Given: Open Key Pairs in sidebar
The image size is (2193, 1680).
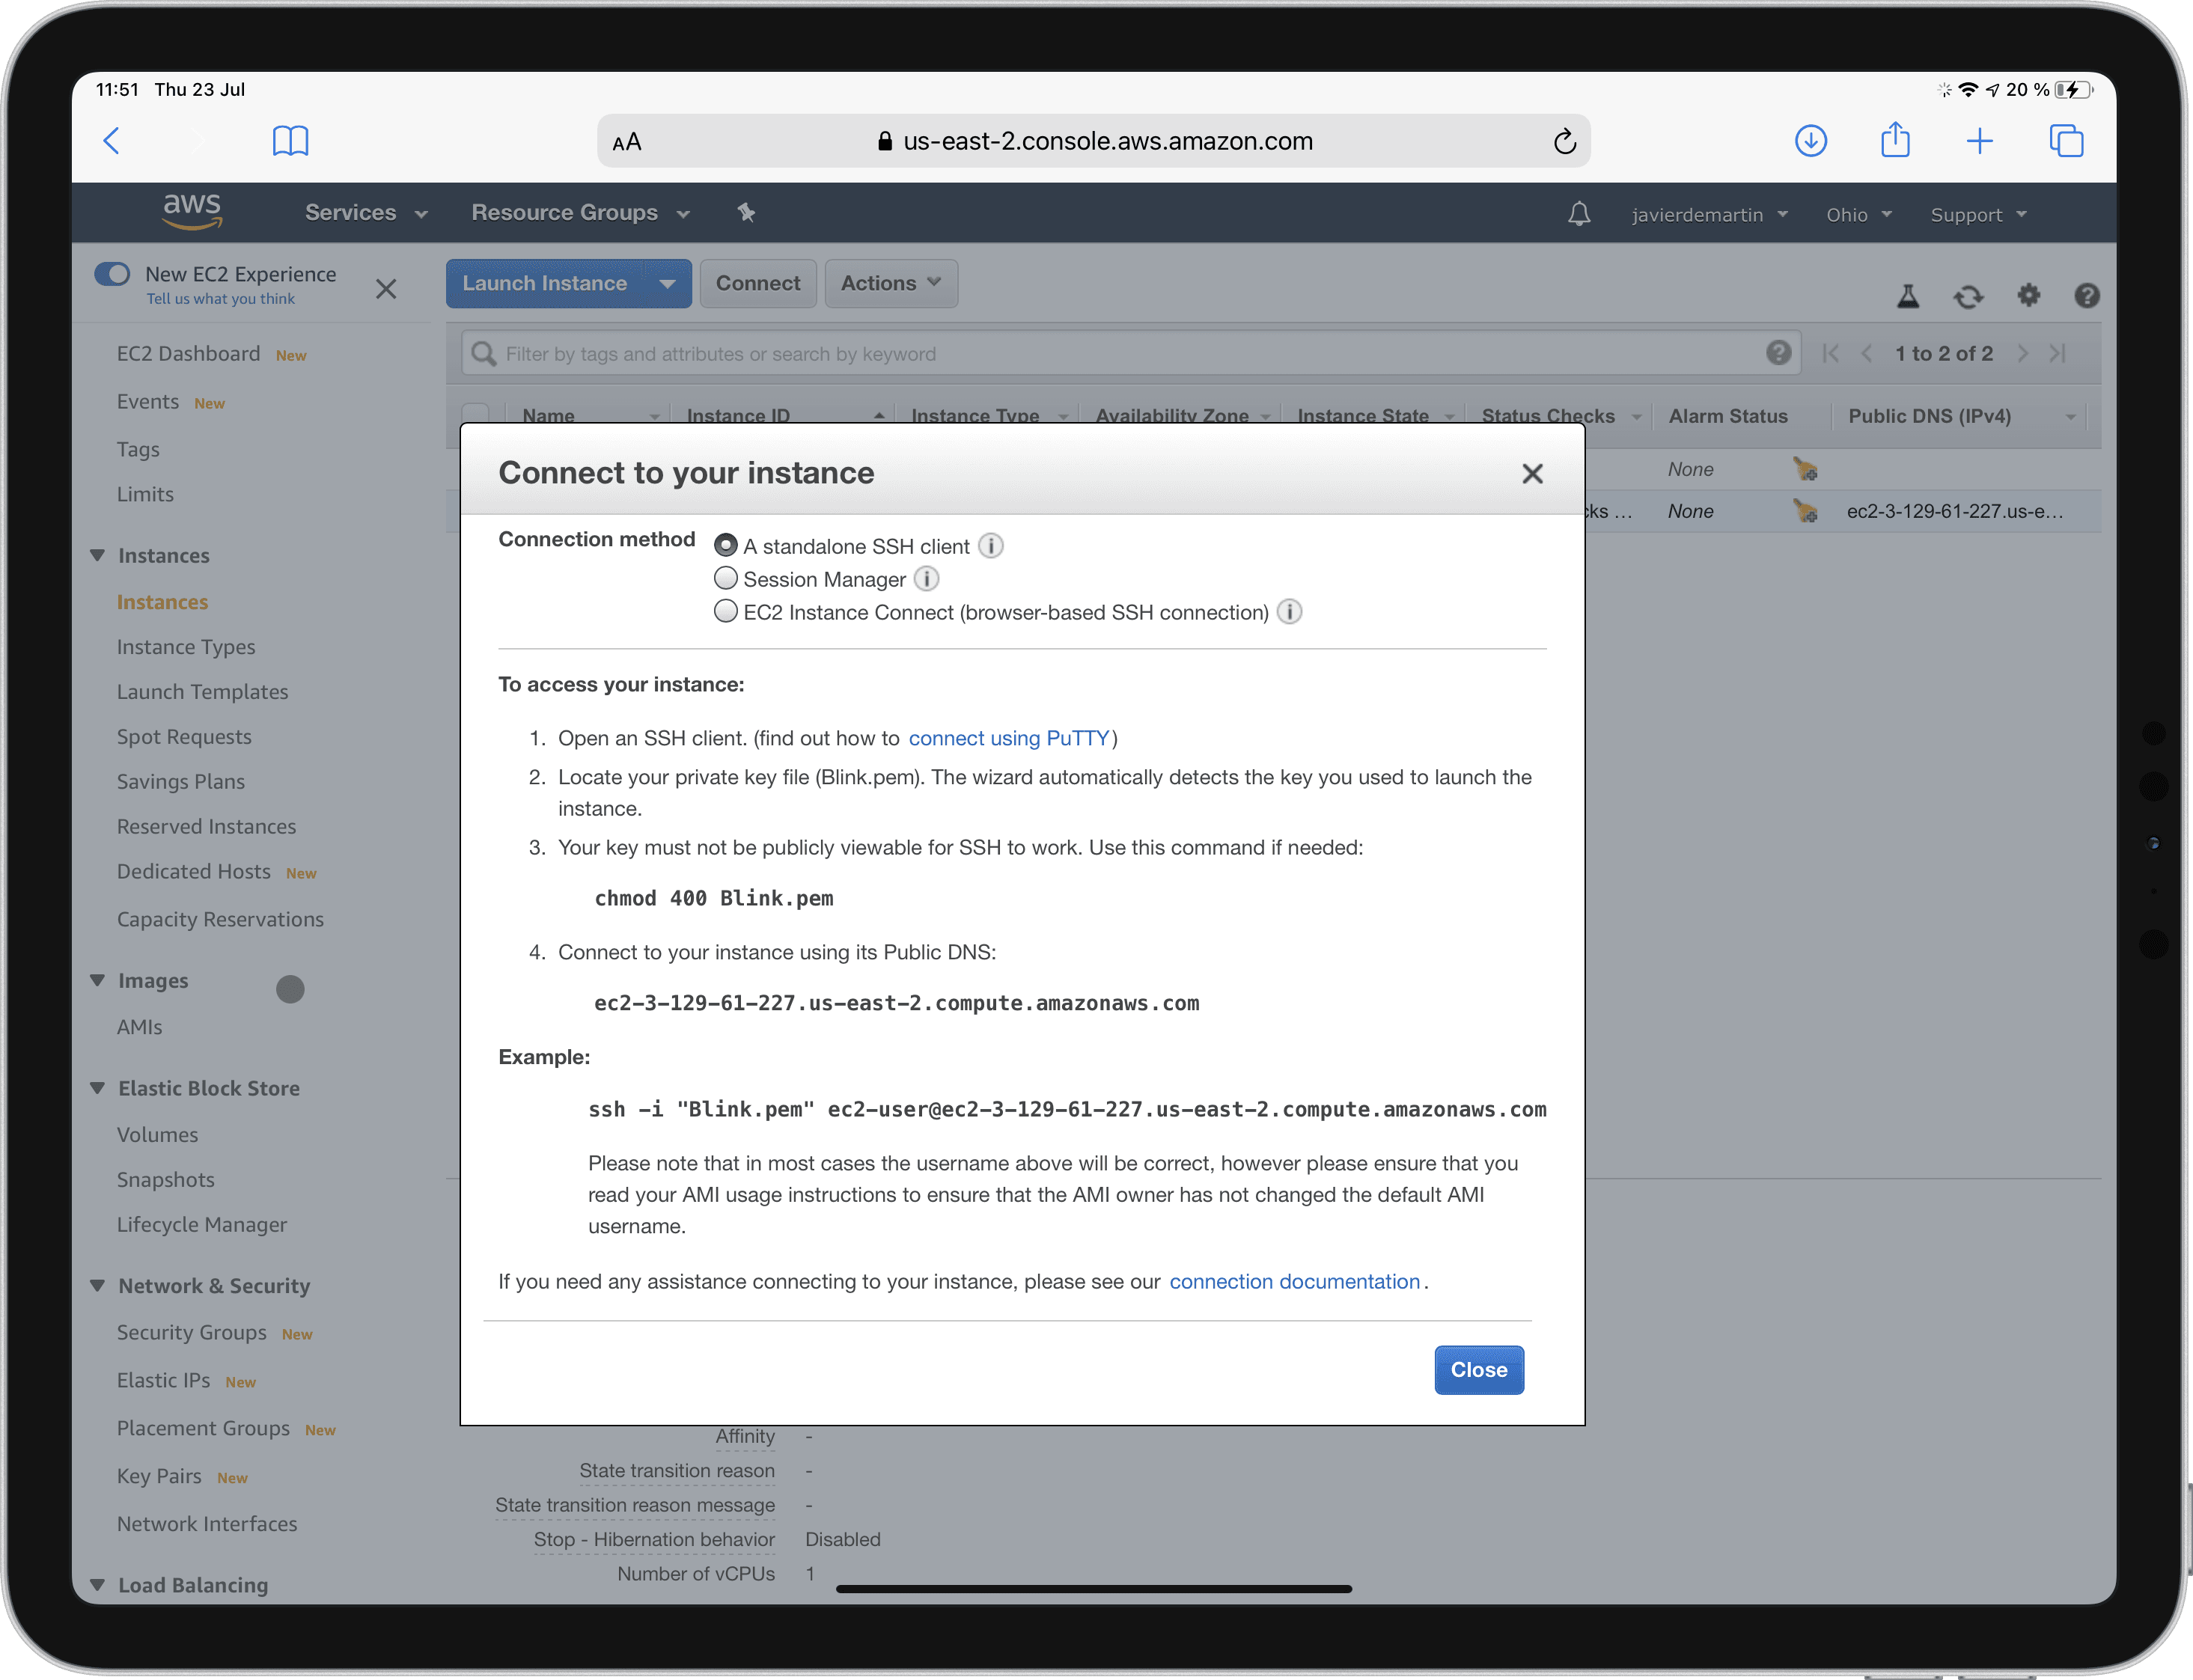Looking at the screenshot, I should pyautogui.click(x=159, y=1477).
